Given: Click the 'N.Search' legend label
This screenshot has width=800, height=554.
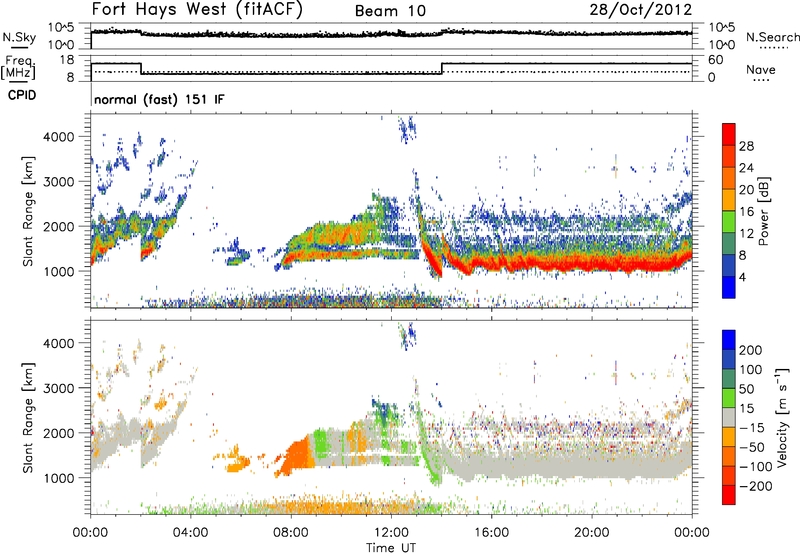Looking at the screenshot, I should click(772, 37).
